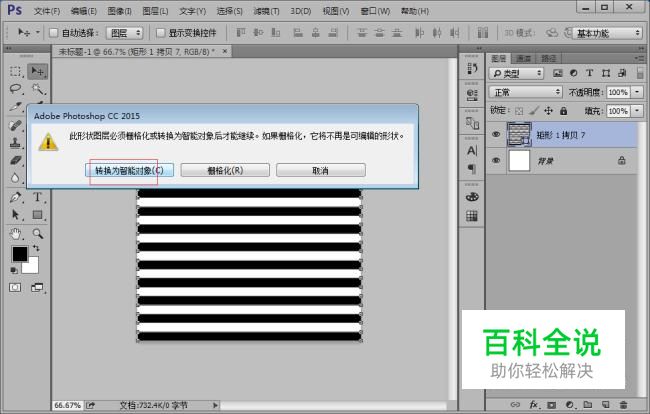Expand the fill 填充 slider arrow
Viewport: 650px width, 414px height.
pos(637,111)
